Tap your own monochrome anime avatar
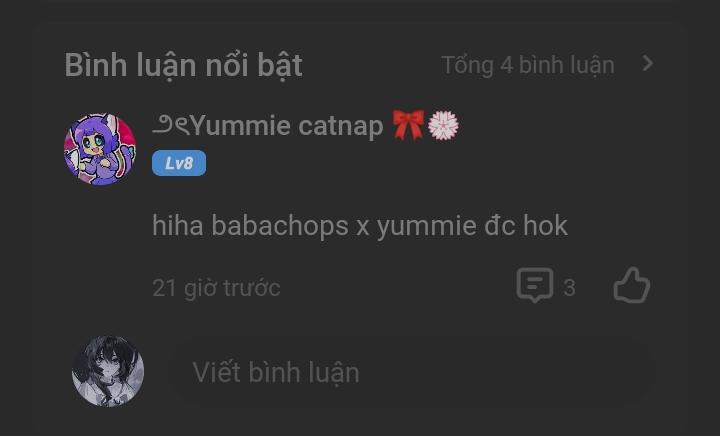 108,371
